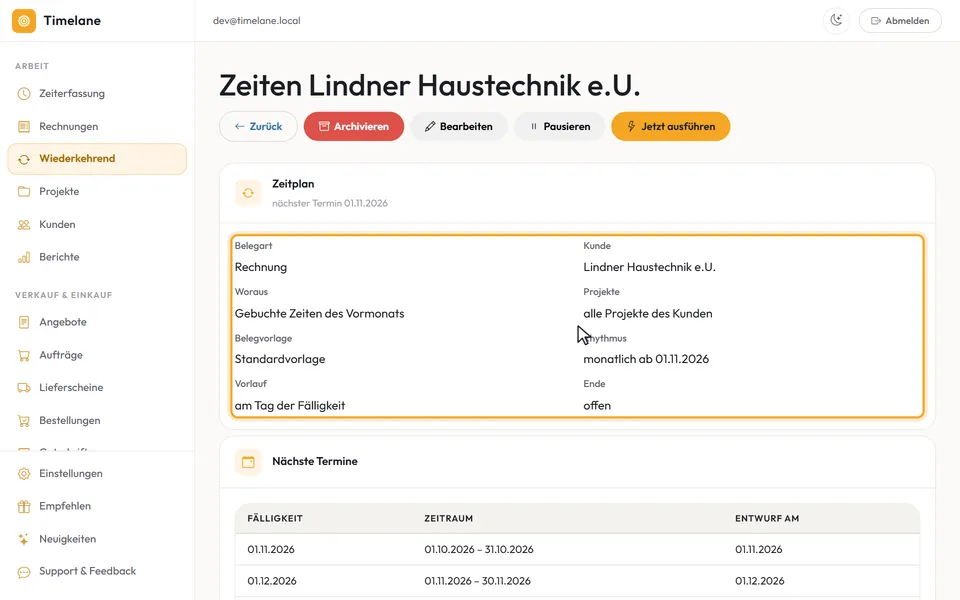The width and height of the screenshot is (960, 600).
Task: Click the Projekte folder icon
Action: pyautogui.click(x=24, y=192)
